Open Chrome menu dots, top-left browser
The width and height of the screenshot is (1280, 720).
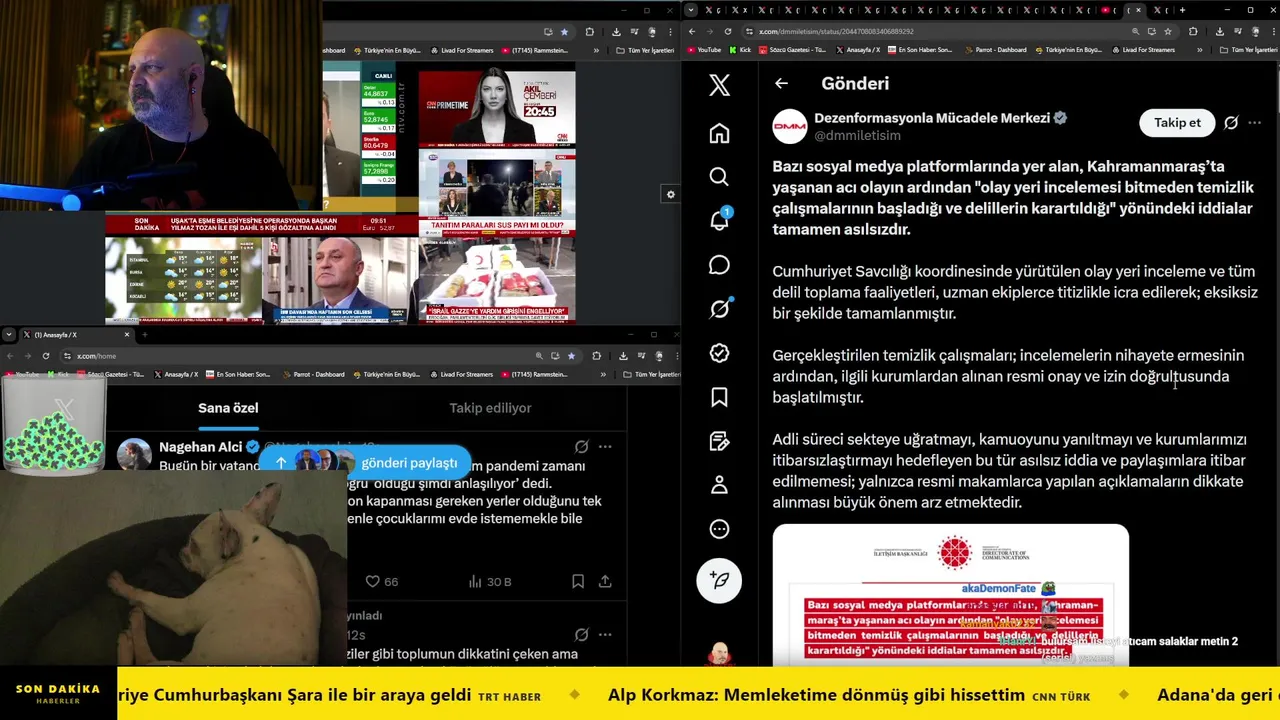pyautogui.click(x=669, y=31)
